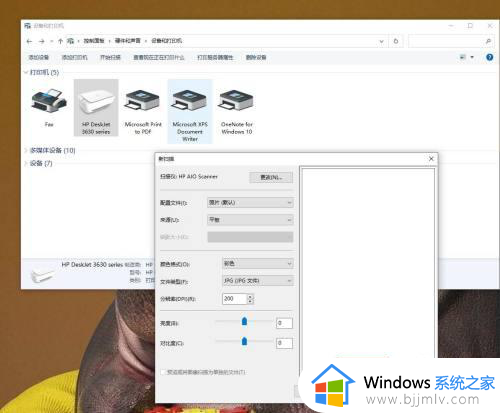Toggle preview/scan as separate files checkbox
The height and width of the screenshot is (413, 500).
163,372
